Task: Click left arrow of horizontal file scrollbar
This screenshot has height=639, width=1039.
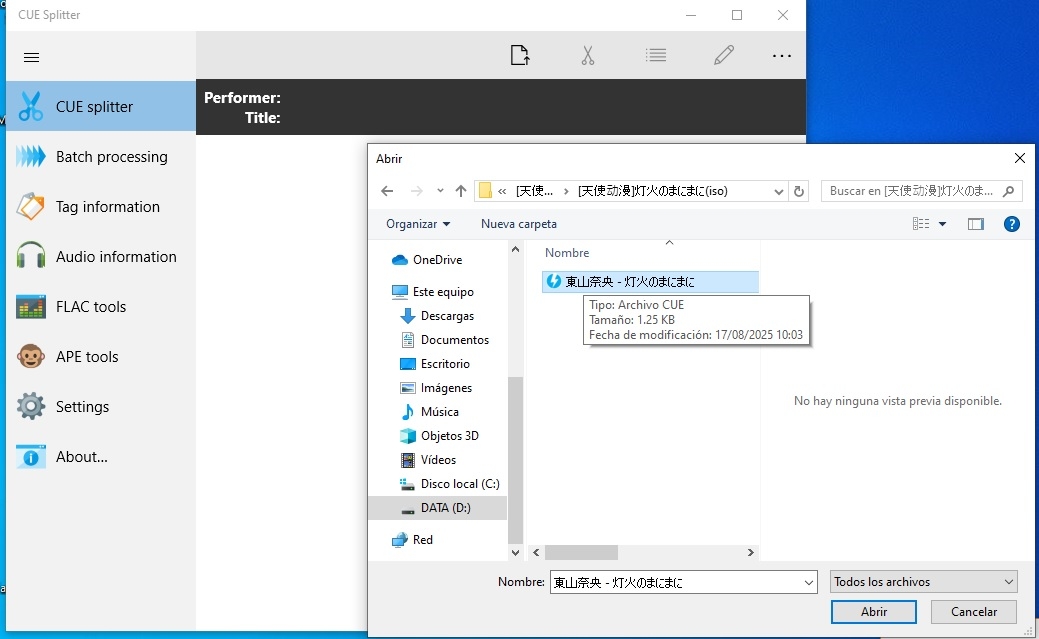Action: click(x=536, y=552)
